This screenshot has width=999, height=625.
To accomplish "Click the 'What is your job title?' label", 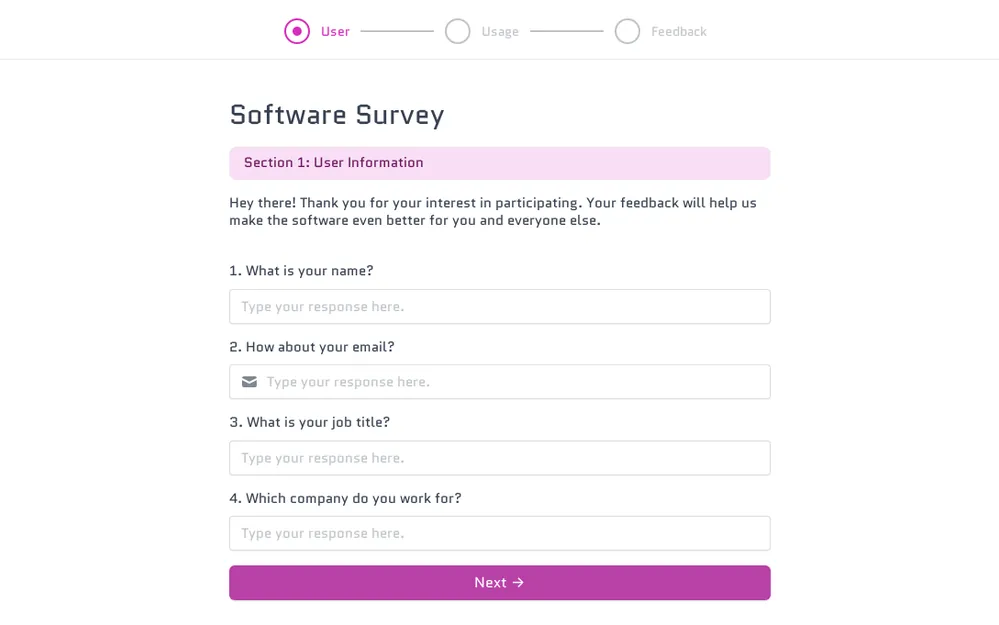I will pos(309,422).
